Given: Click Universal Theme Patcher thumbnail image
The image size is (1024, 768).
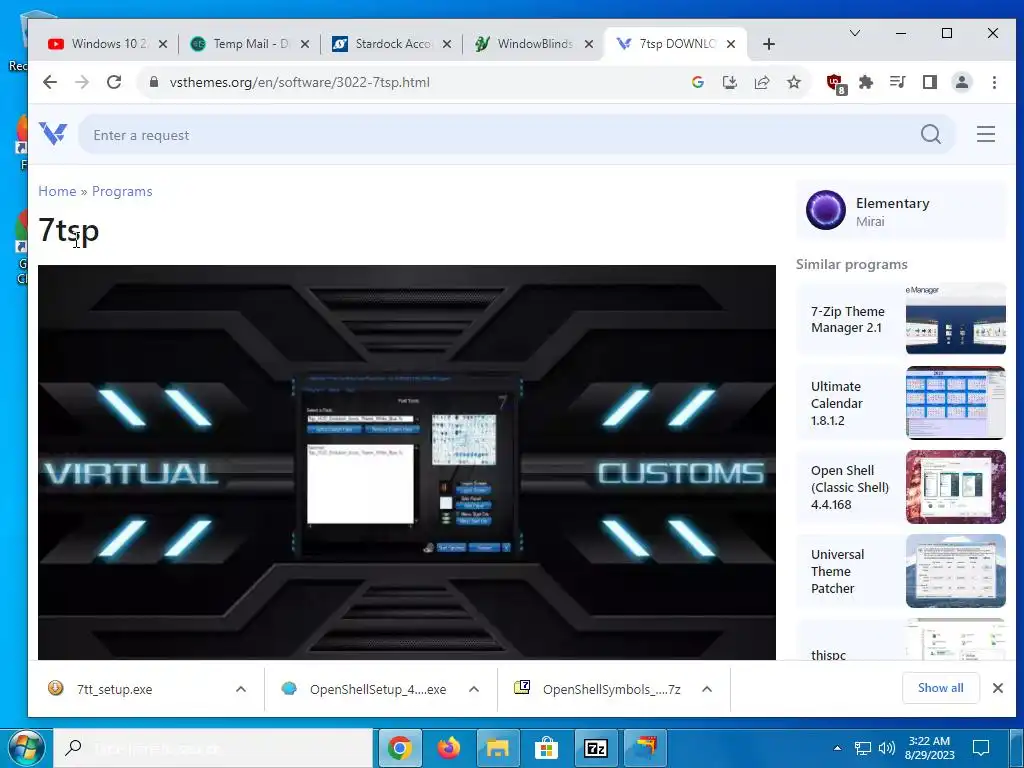Looking at the screenshot, I should pyautogui.click(x=955, y=571).
